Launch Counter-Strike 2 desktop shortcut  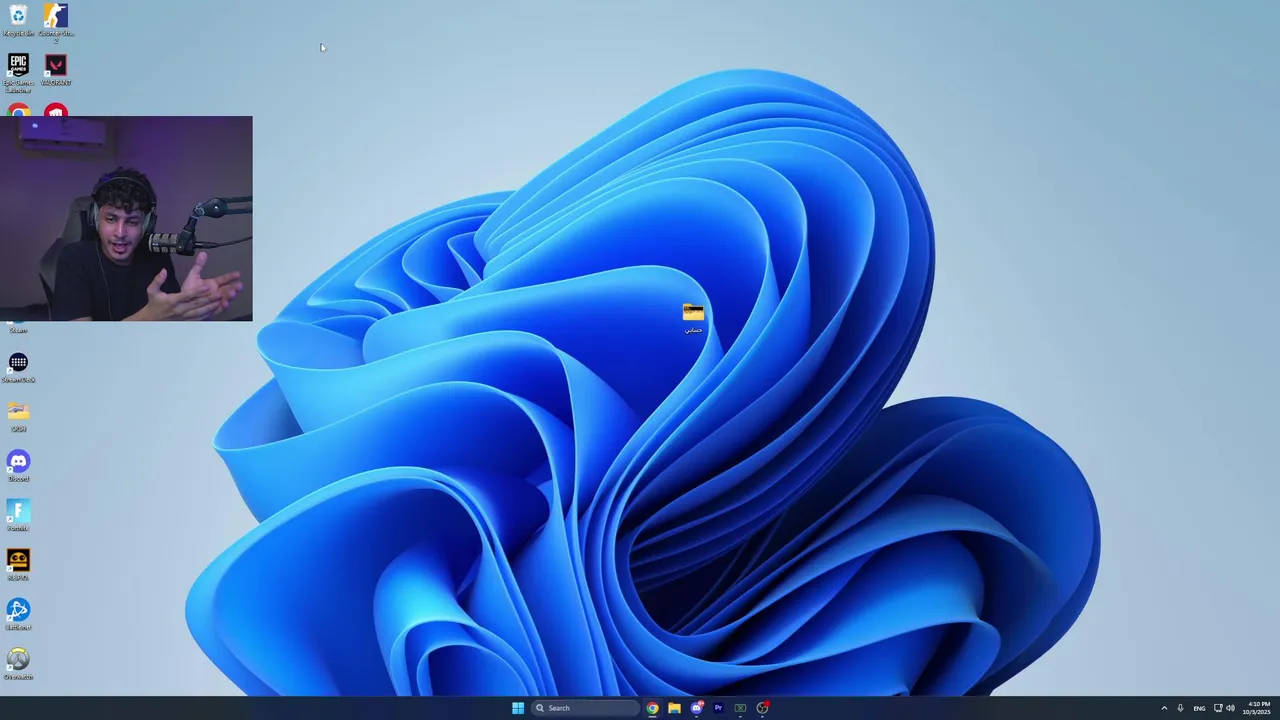click(56, 22)
